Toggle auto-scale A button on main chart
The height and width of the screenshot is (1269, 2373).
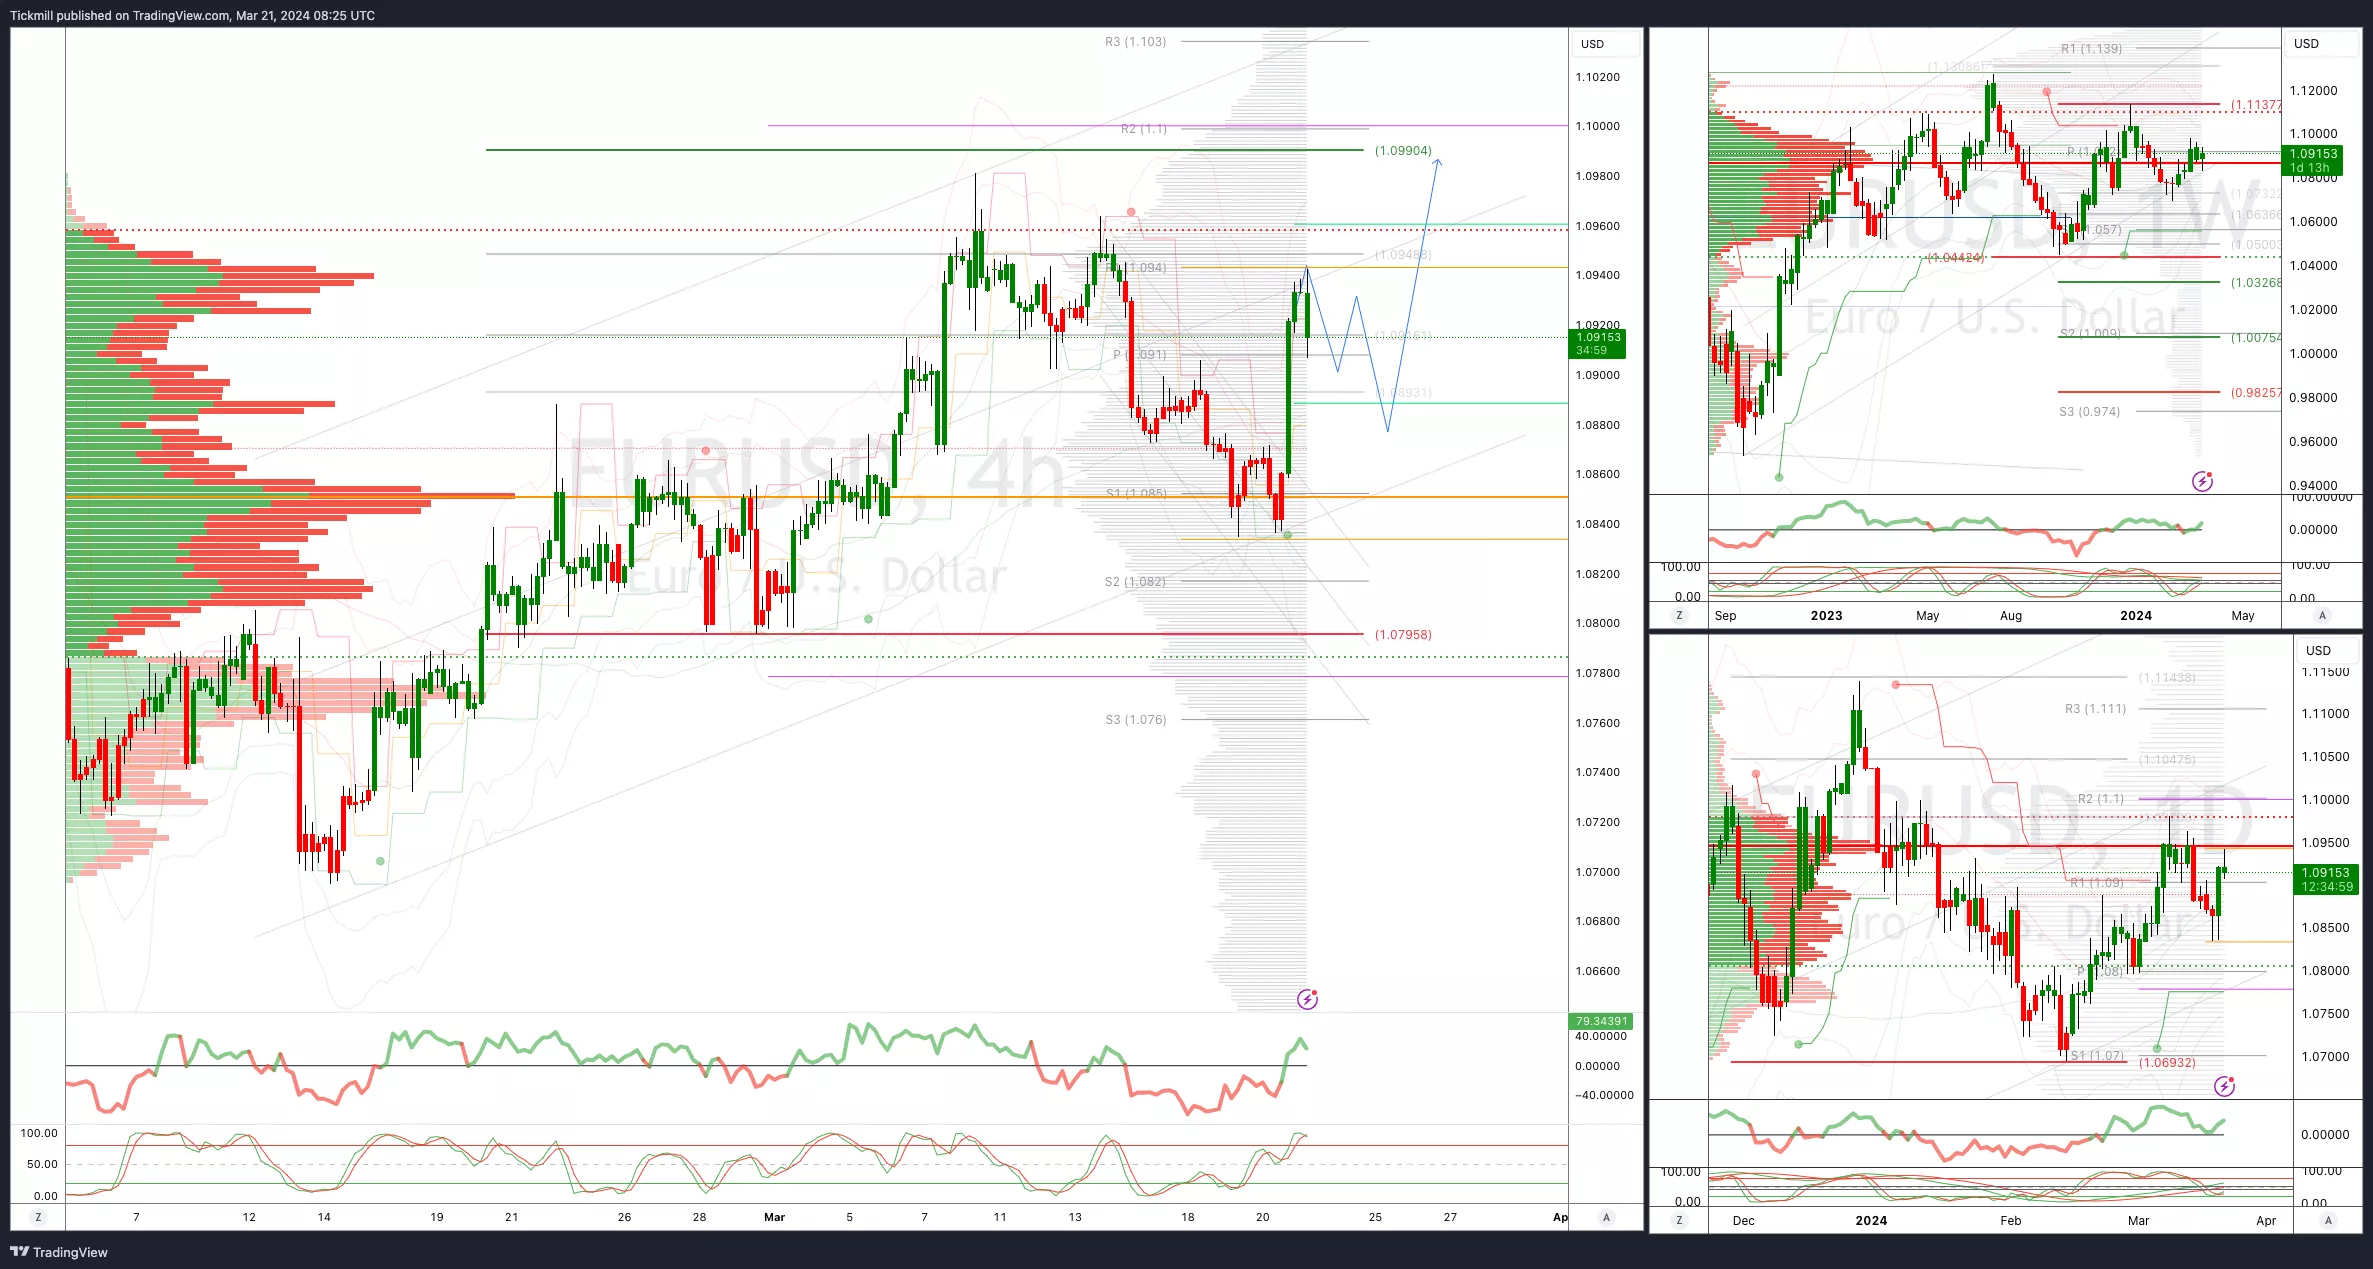point(1606,1217)
